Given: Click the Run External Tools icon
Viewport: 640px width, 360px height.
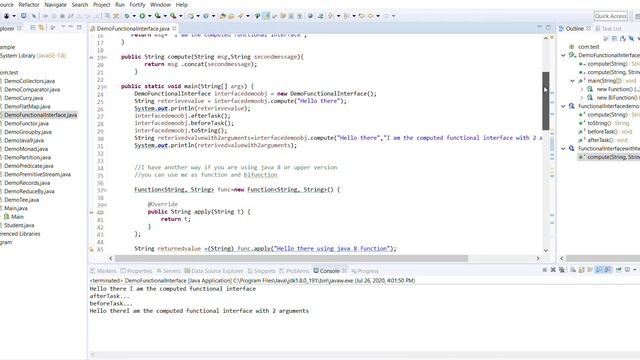Looking at the screenshot, I should 173,16.
